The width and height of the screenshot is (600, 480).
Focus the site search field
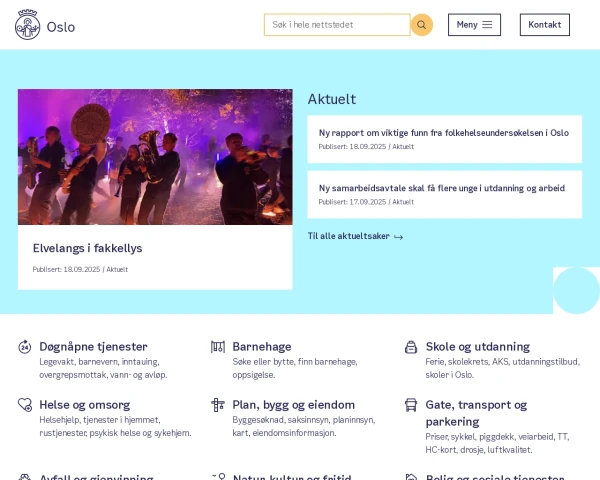(337, 25)
